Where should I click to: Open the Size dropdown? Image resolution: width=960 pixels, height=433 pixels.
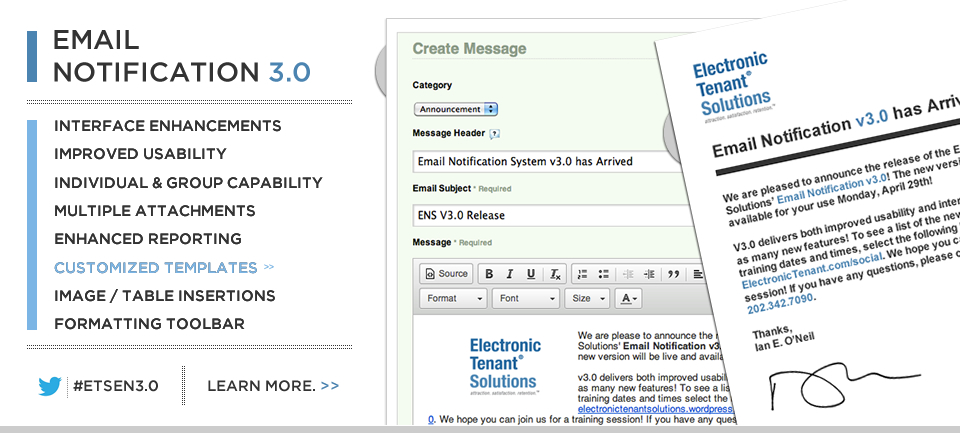(x=587, y=298)
